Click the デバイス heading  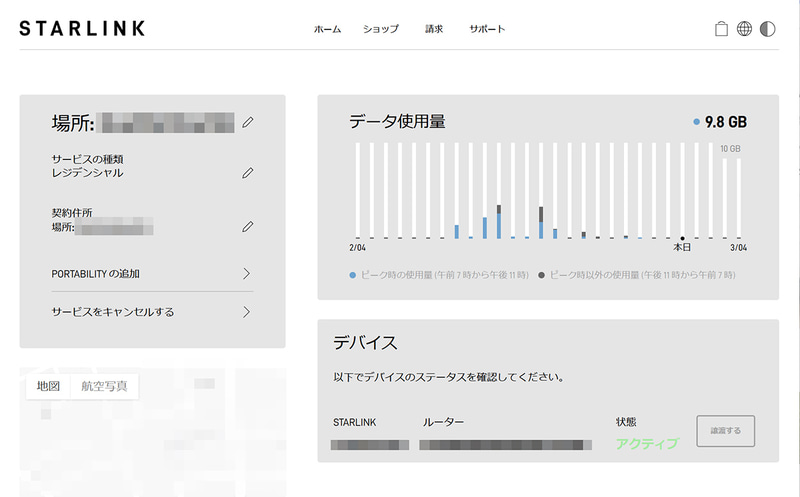[365, 342]
